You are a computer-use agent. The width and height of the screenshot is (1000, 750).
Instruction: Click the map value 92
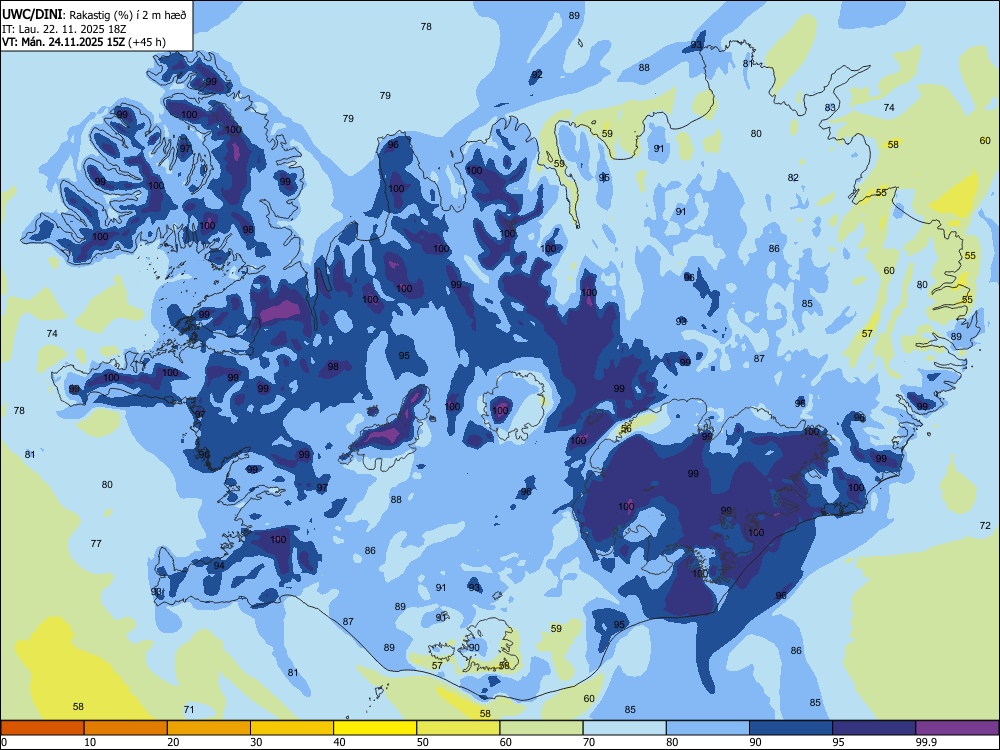click(537, 75)
